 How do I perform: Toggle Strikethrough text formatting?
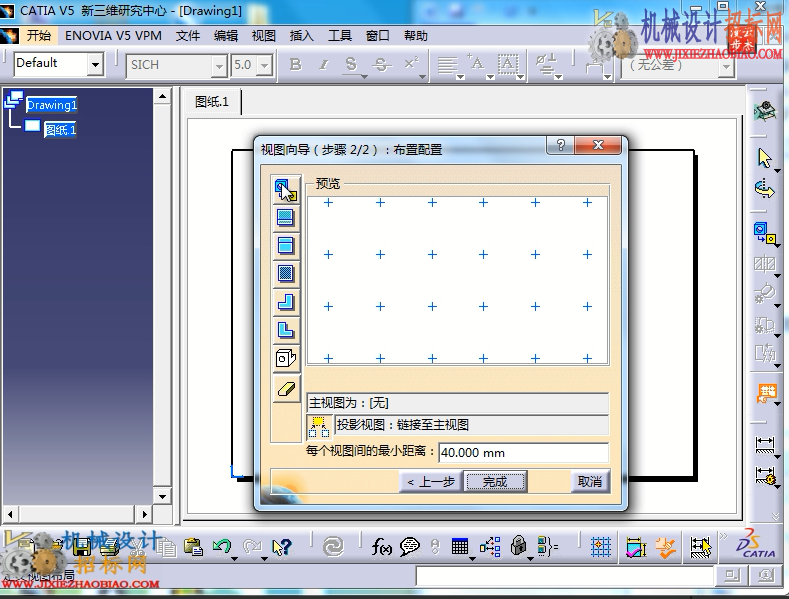click(381, 64)
